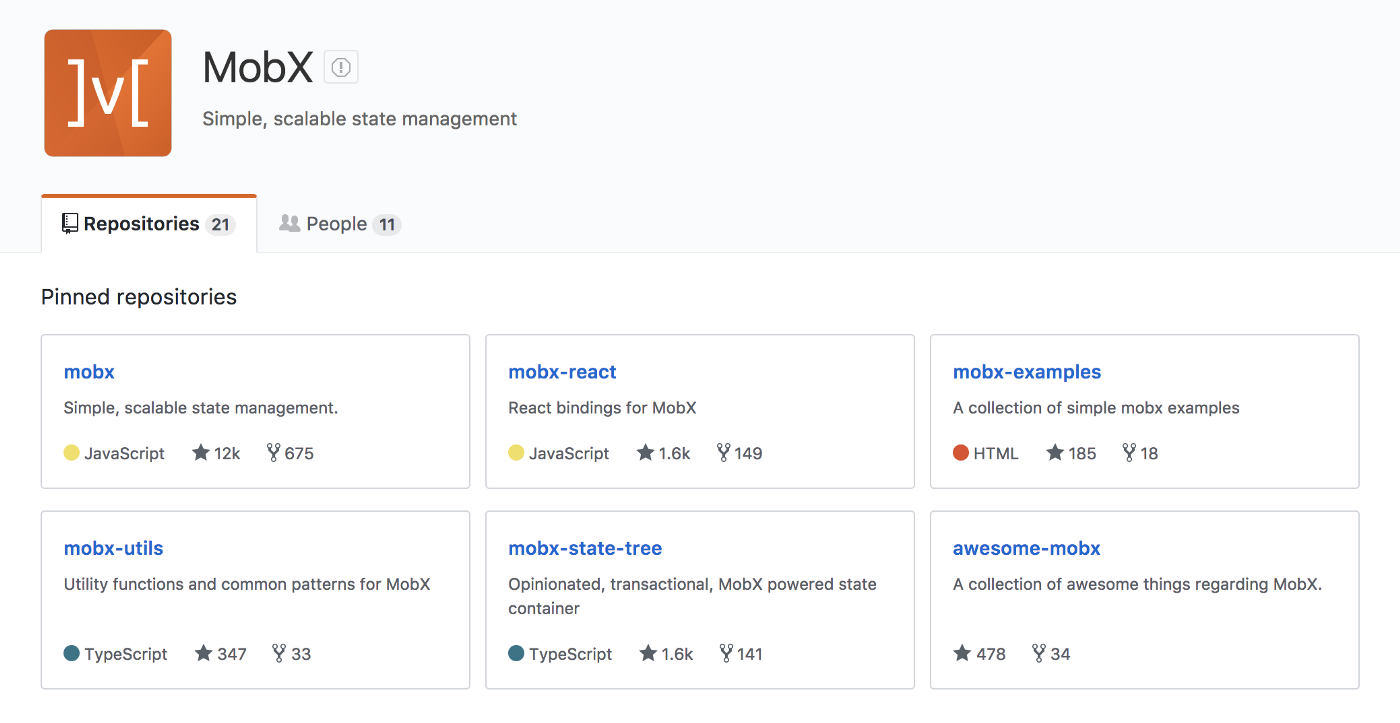Open the info icon next to MobX name
The image size is (1400, 723).
tap(340, 66)
